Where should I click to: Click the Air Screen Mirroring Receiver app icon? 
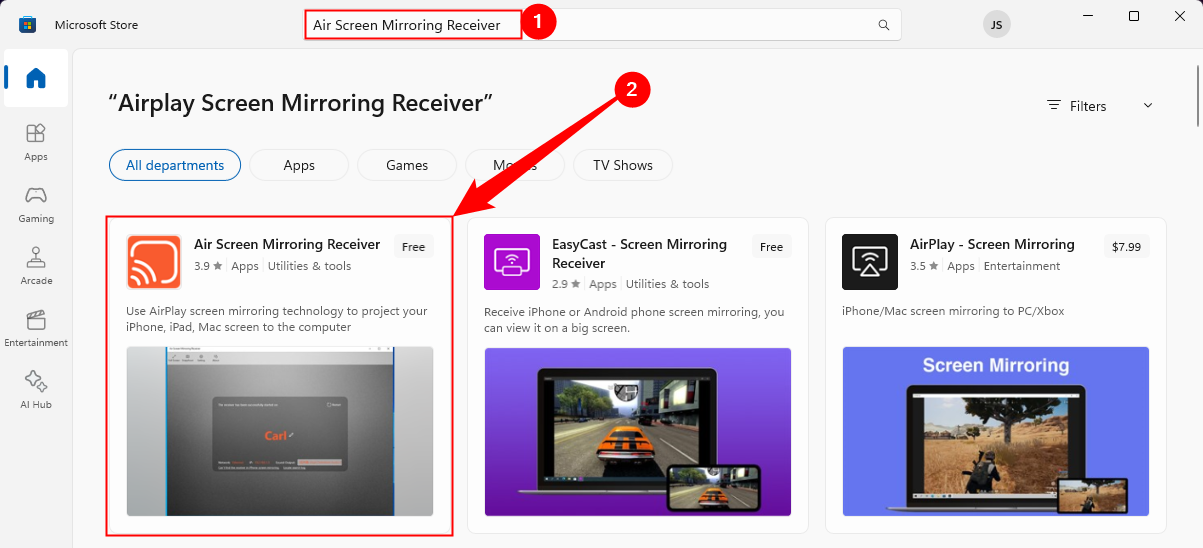tap(154, 262)
